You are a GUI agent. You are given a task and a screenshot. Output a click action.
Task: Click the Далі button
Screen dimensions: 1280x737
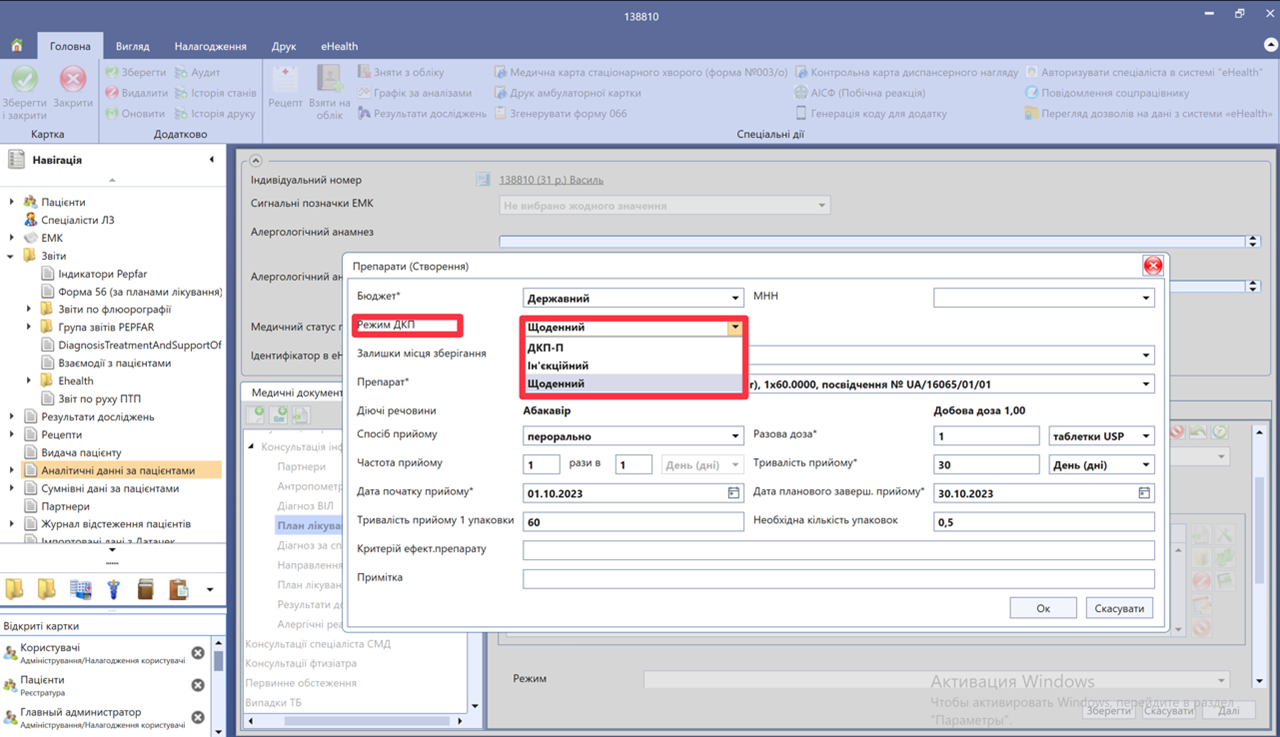[1228, 710]
